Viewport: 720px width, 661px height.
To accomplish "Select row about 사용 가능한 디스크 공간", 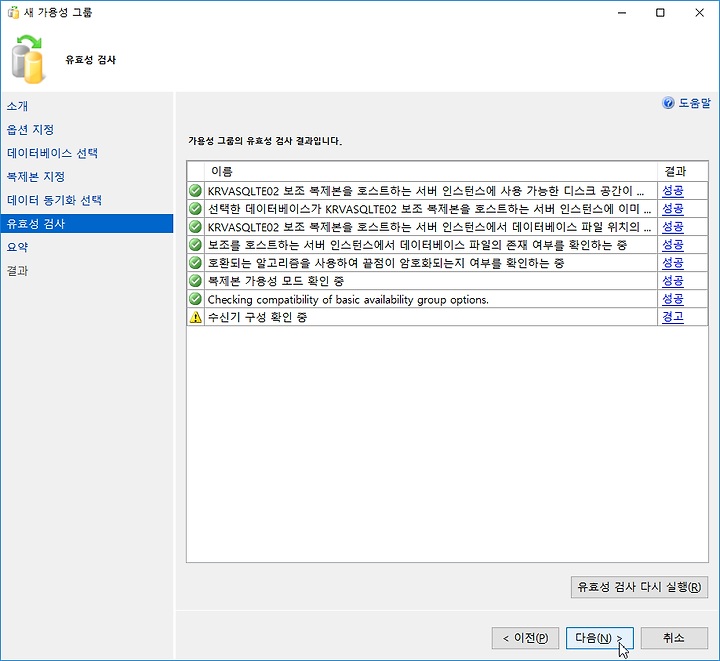I will pos(426,190).
